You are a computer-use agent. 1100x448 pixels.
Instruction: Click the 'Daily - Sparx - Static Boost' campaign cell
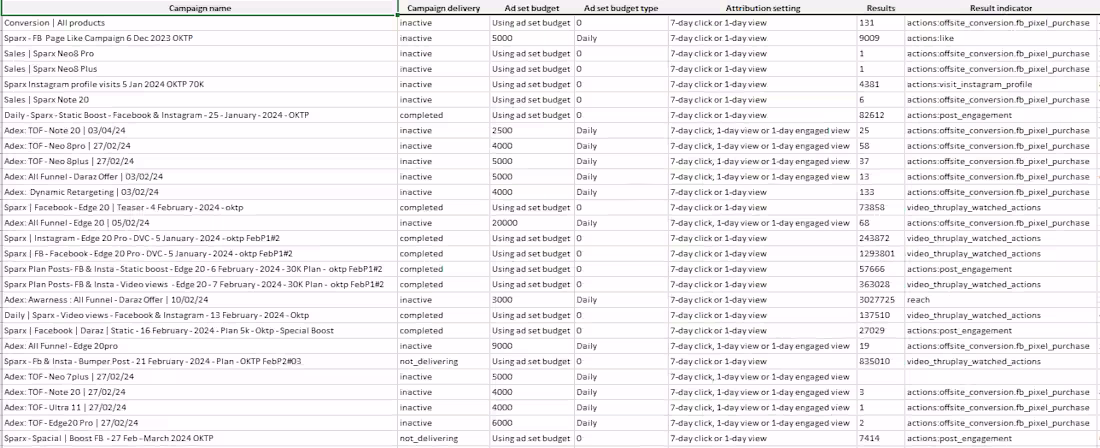tap(199, 115)
